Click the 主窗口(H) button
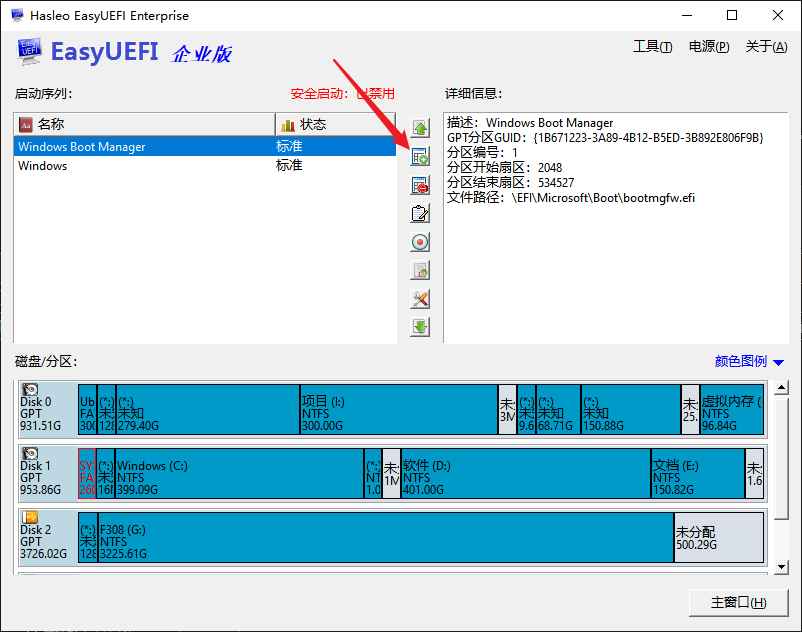Screen dimensions: 802x632 [x=738, y=602]
